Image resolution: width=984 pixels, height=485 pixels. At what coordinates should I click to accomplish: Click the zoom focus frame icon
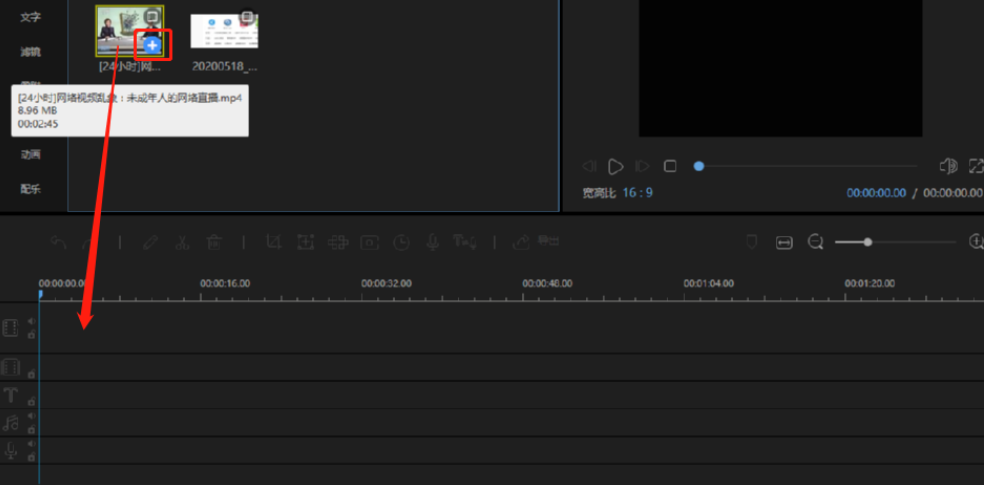click(x=306, y=242)
